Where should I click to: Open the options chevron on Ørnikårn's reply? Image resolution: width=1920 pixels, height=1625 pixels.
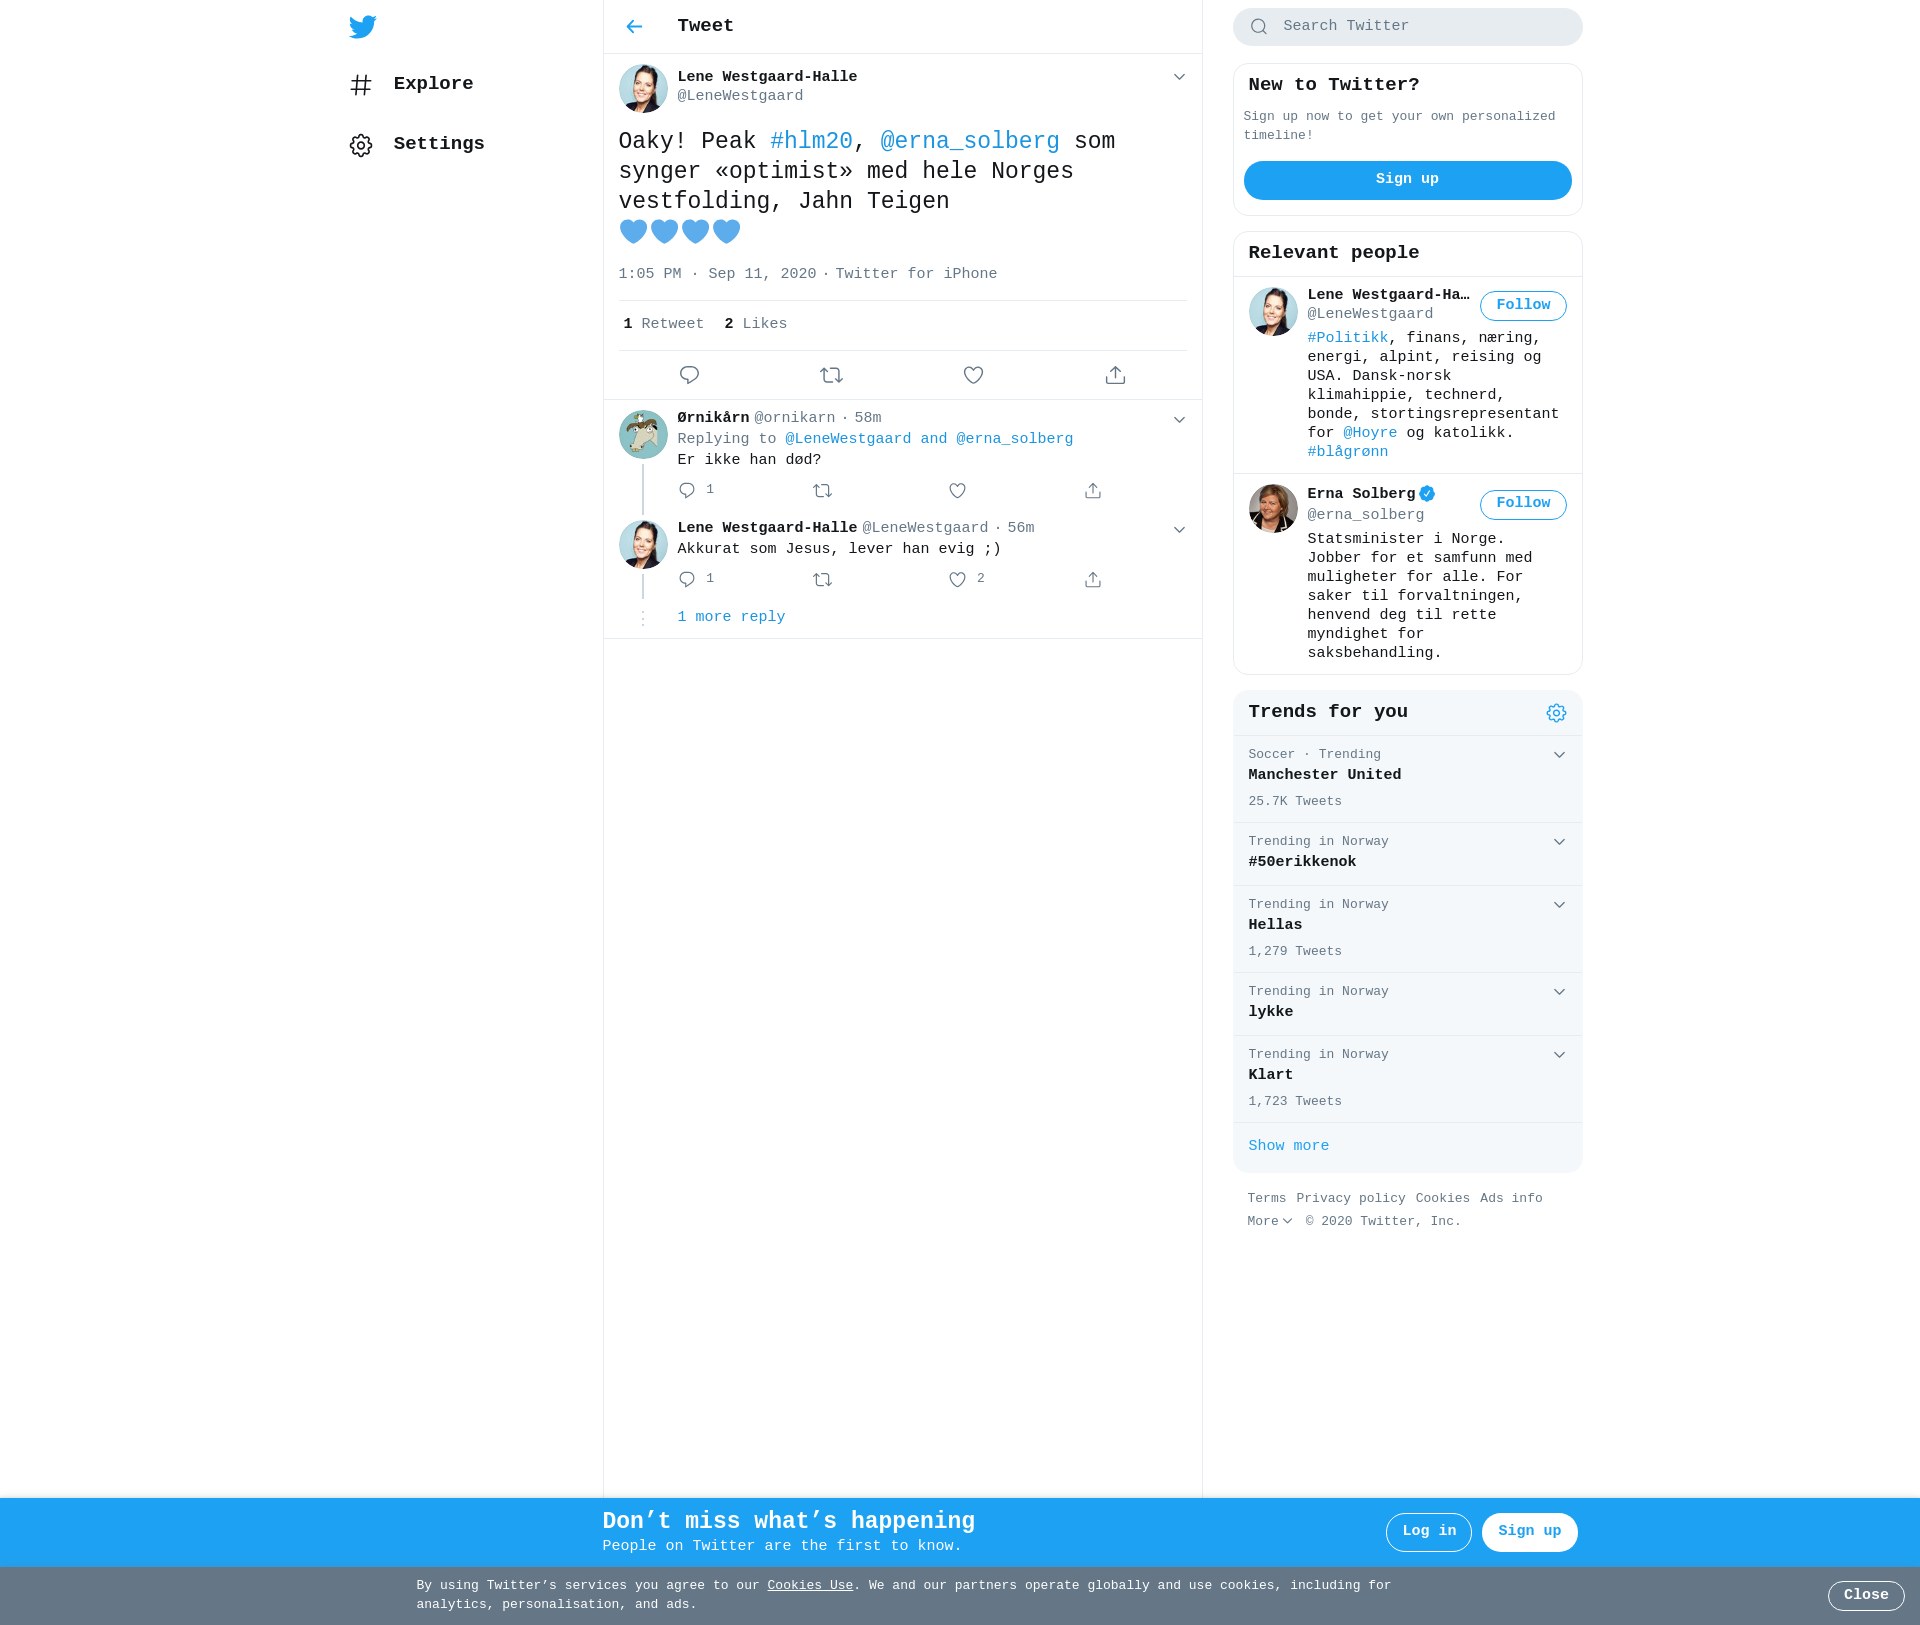click(1179, 420)
